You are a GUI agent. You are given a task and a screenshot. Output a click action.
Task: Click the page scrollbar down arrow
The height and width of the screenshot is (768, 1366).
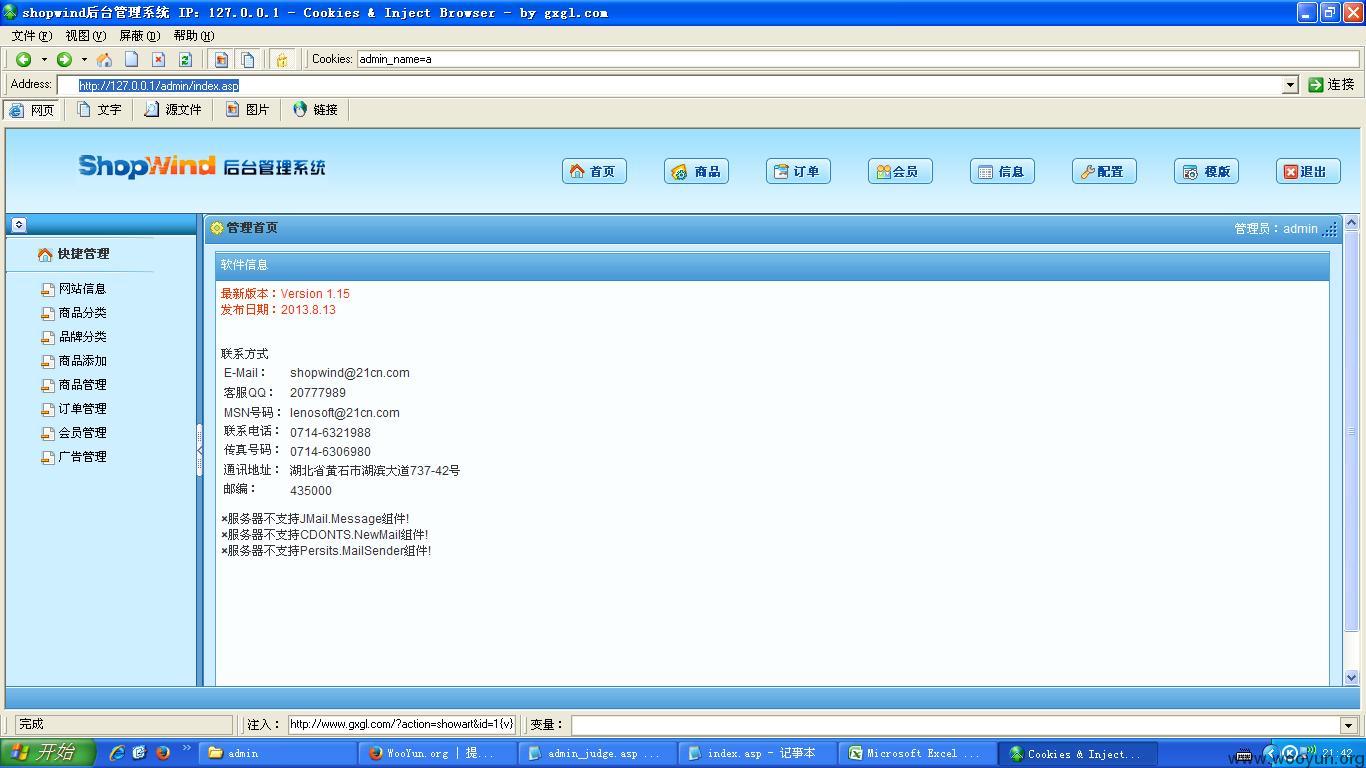tap(1351, 677)
